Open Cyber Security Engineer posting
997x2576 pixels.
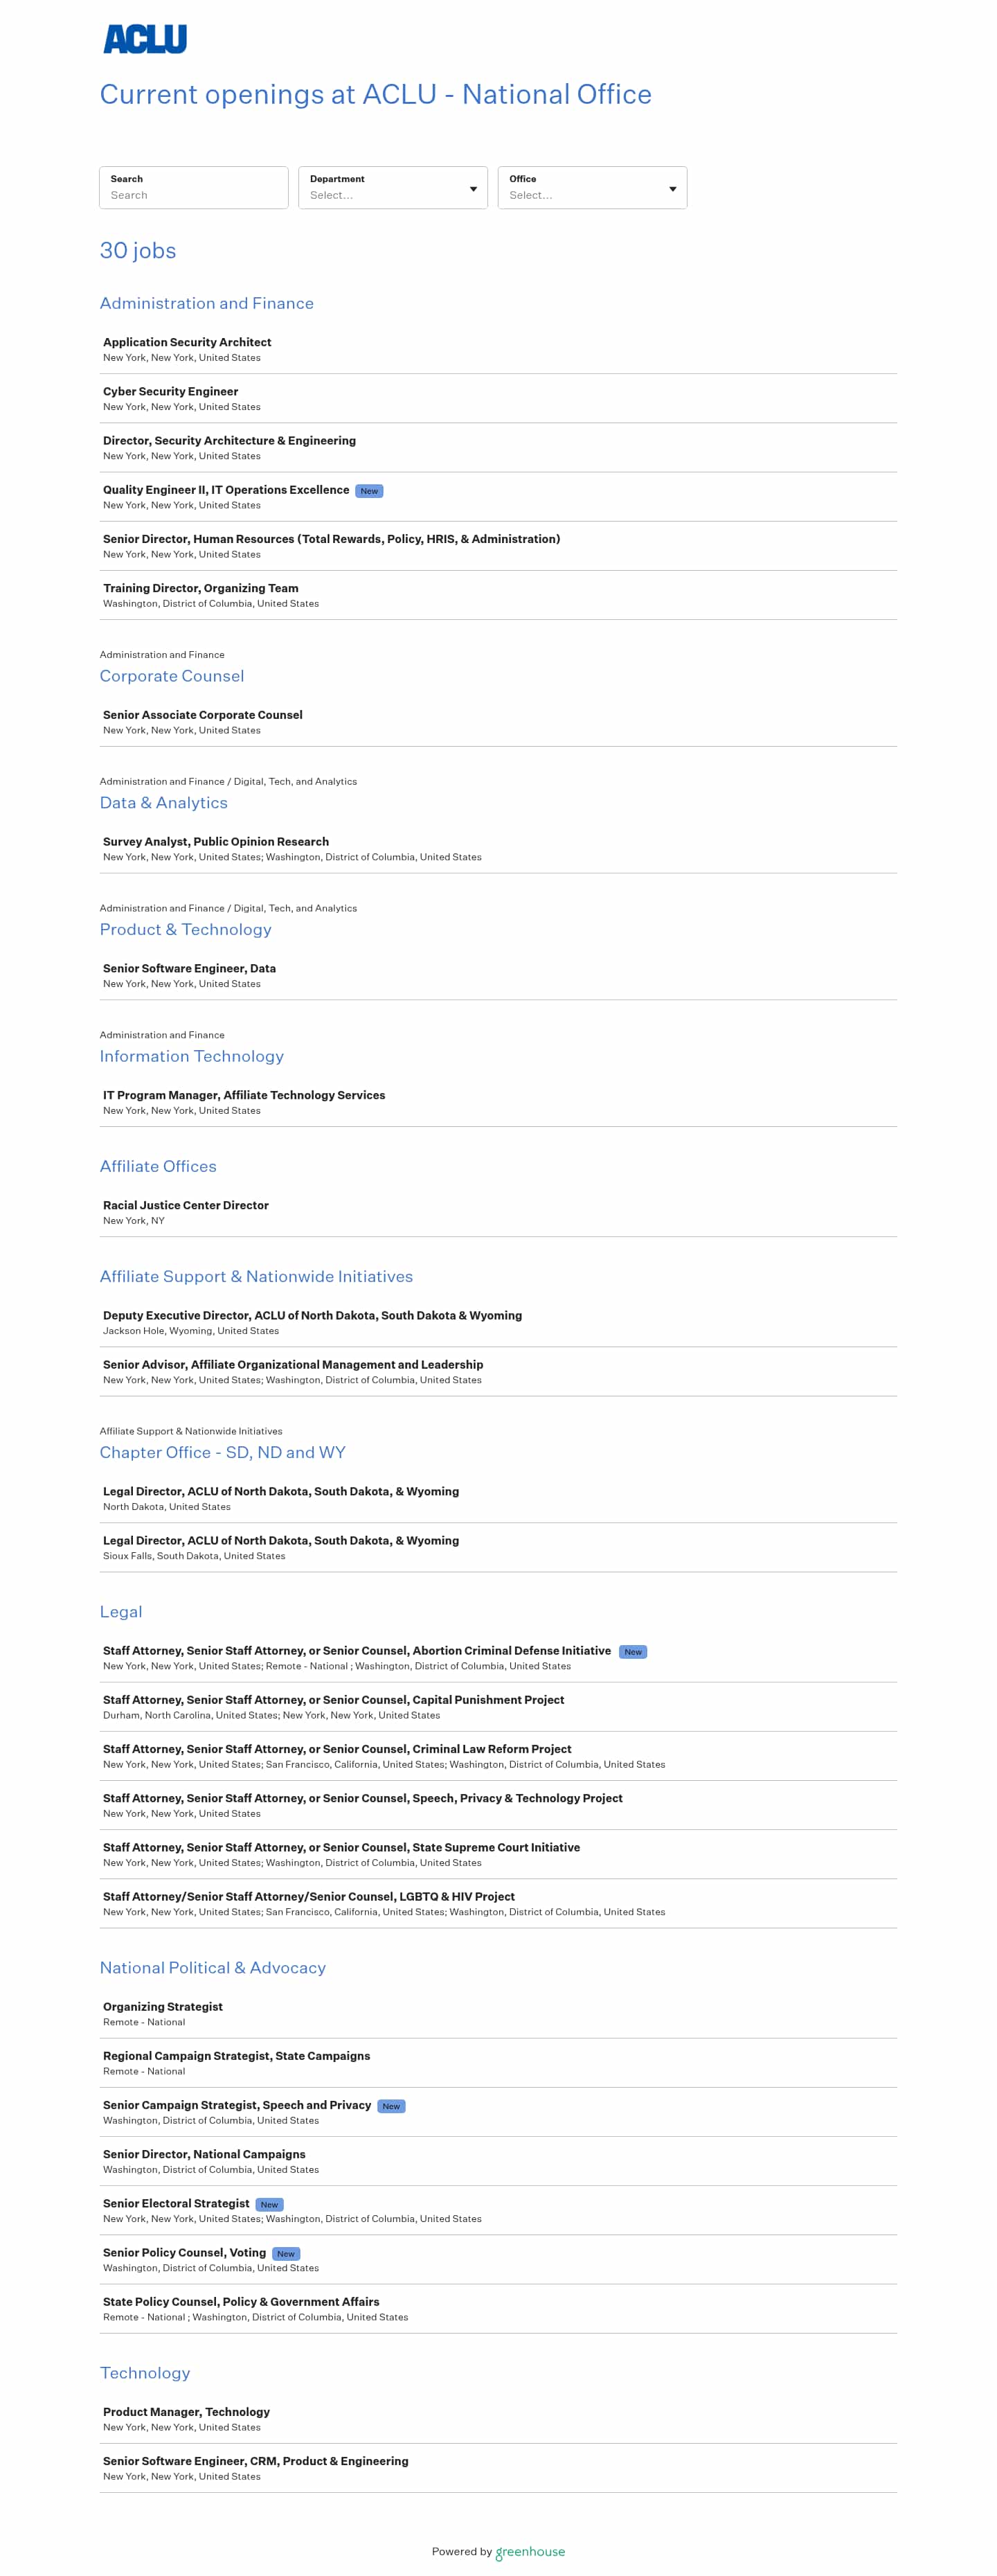pyautogui.click(x=170, y=391)
